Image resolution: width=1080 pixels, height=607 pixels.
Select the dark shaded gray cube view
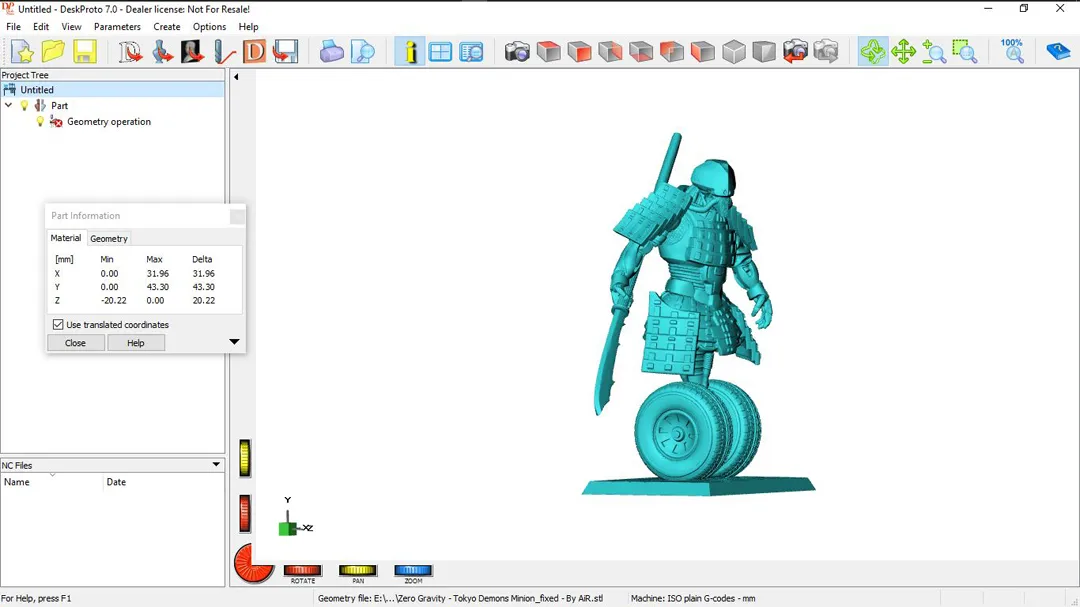coord(764,52)
